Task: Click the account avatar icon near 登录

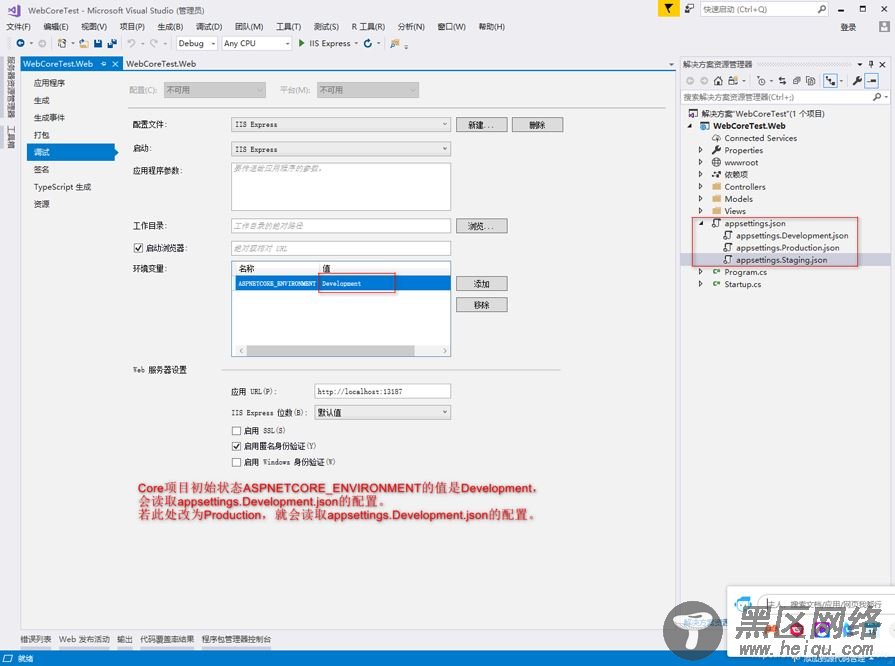Action: pos(884,27)
